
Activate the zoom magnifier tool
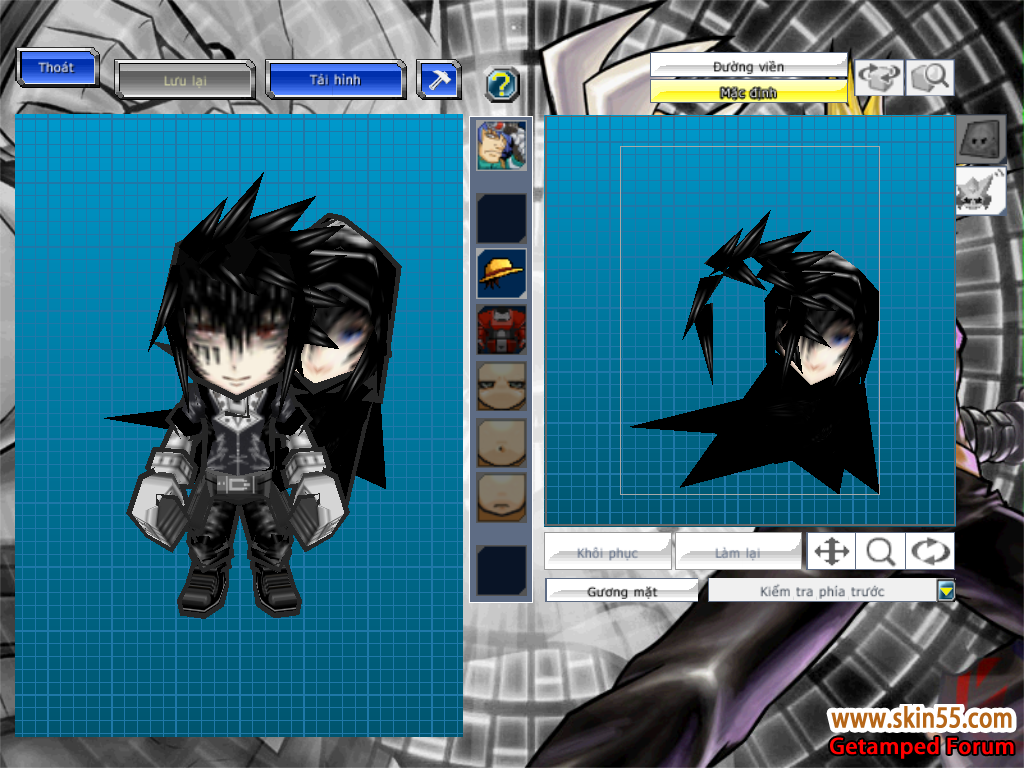(880, 551)
